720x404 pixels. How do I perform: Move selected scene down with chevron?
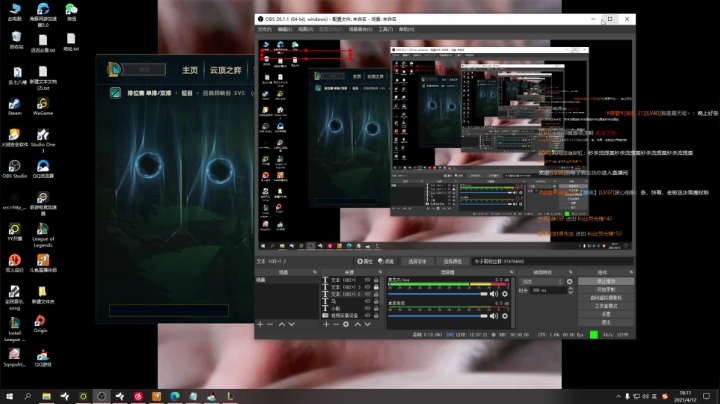click(292, 324)
